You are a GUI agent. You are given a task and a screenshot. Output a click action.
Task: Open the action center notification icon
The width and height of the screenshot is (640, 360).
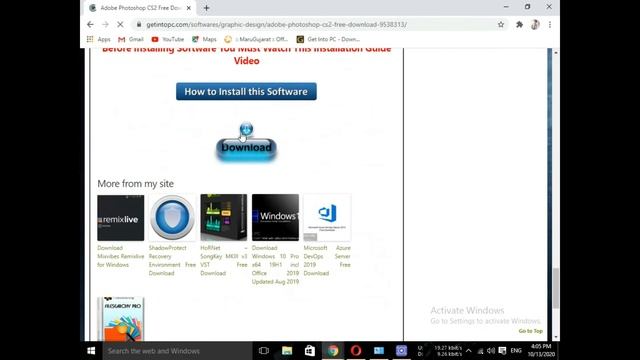(502, 351)
